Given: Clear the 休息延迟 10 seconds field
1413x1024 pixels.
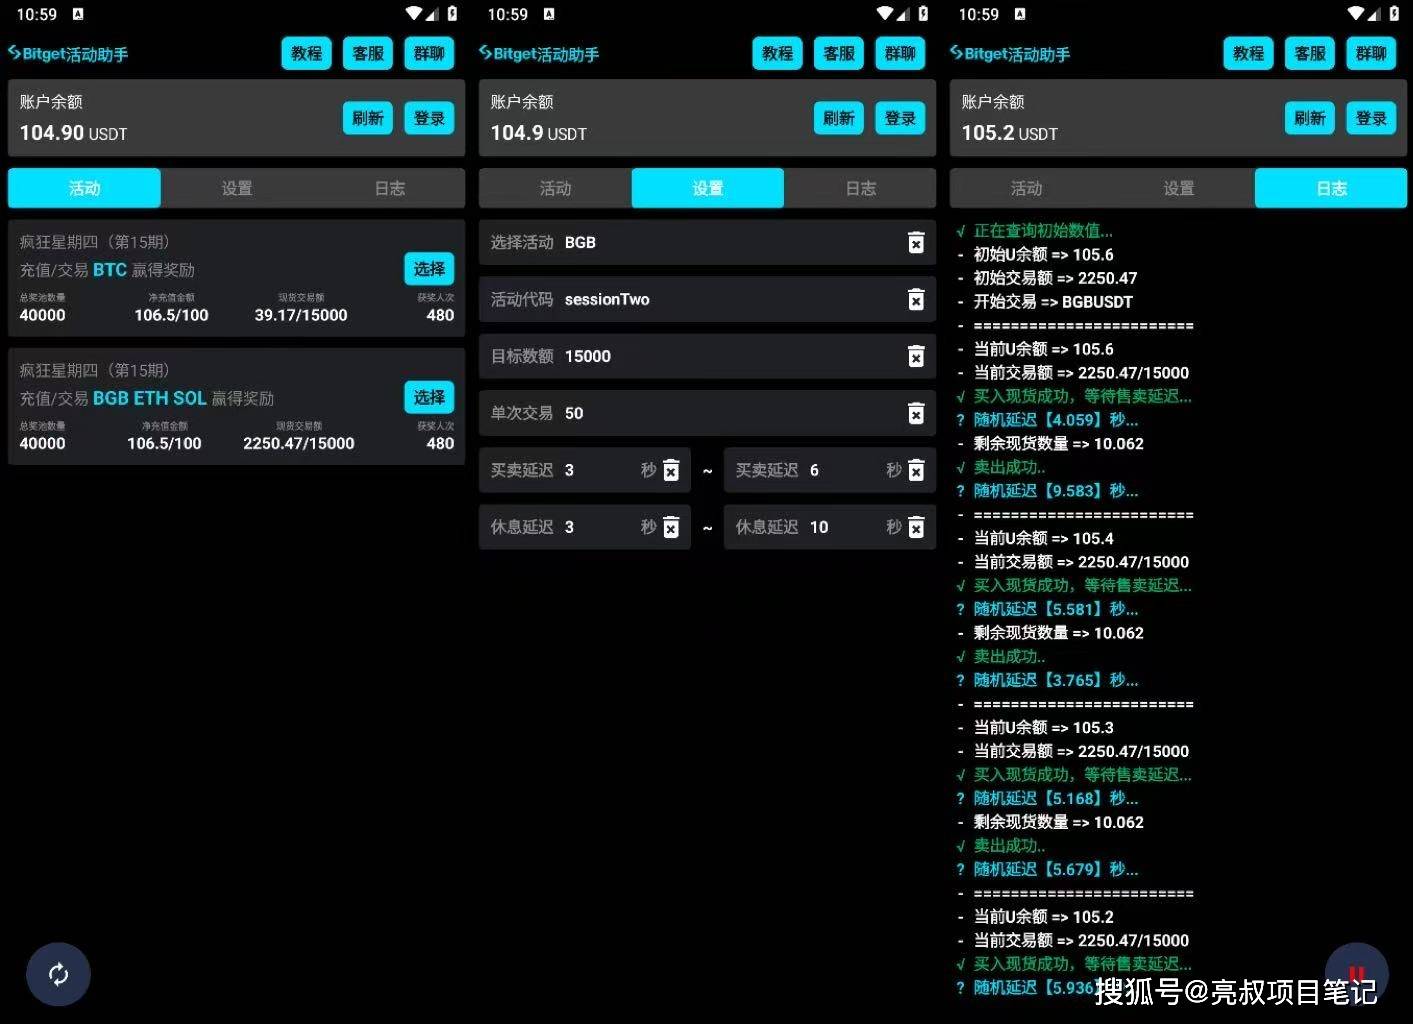Looking at the screenshot, I should tap(916, 527).
